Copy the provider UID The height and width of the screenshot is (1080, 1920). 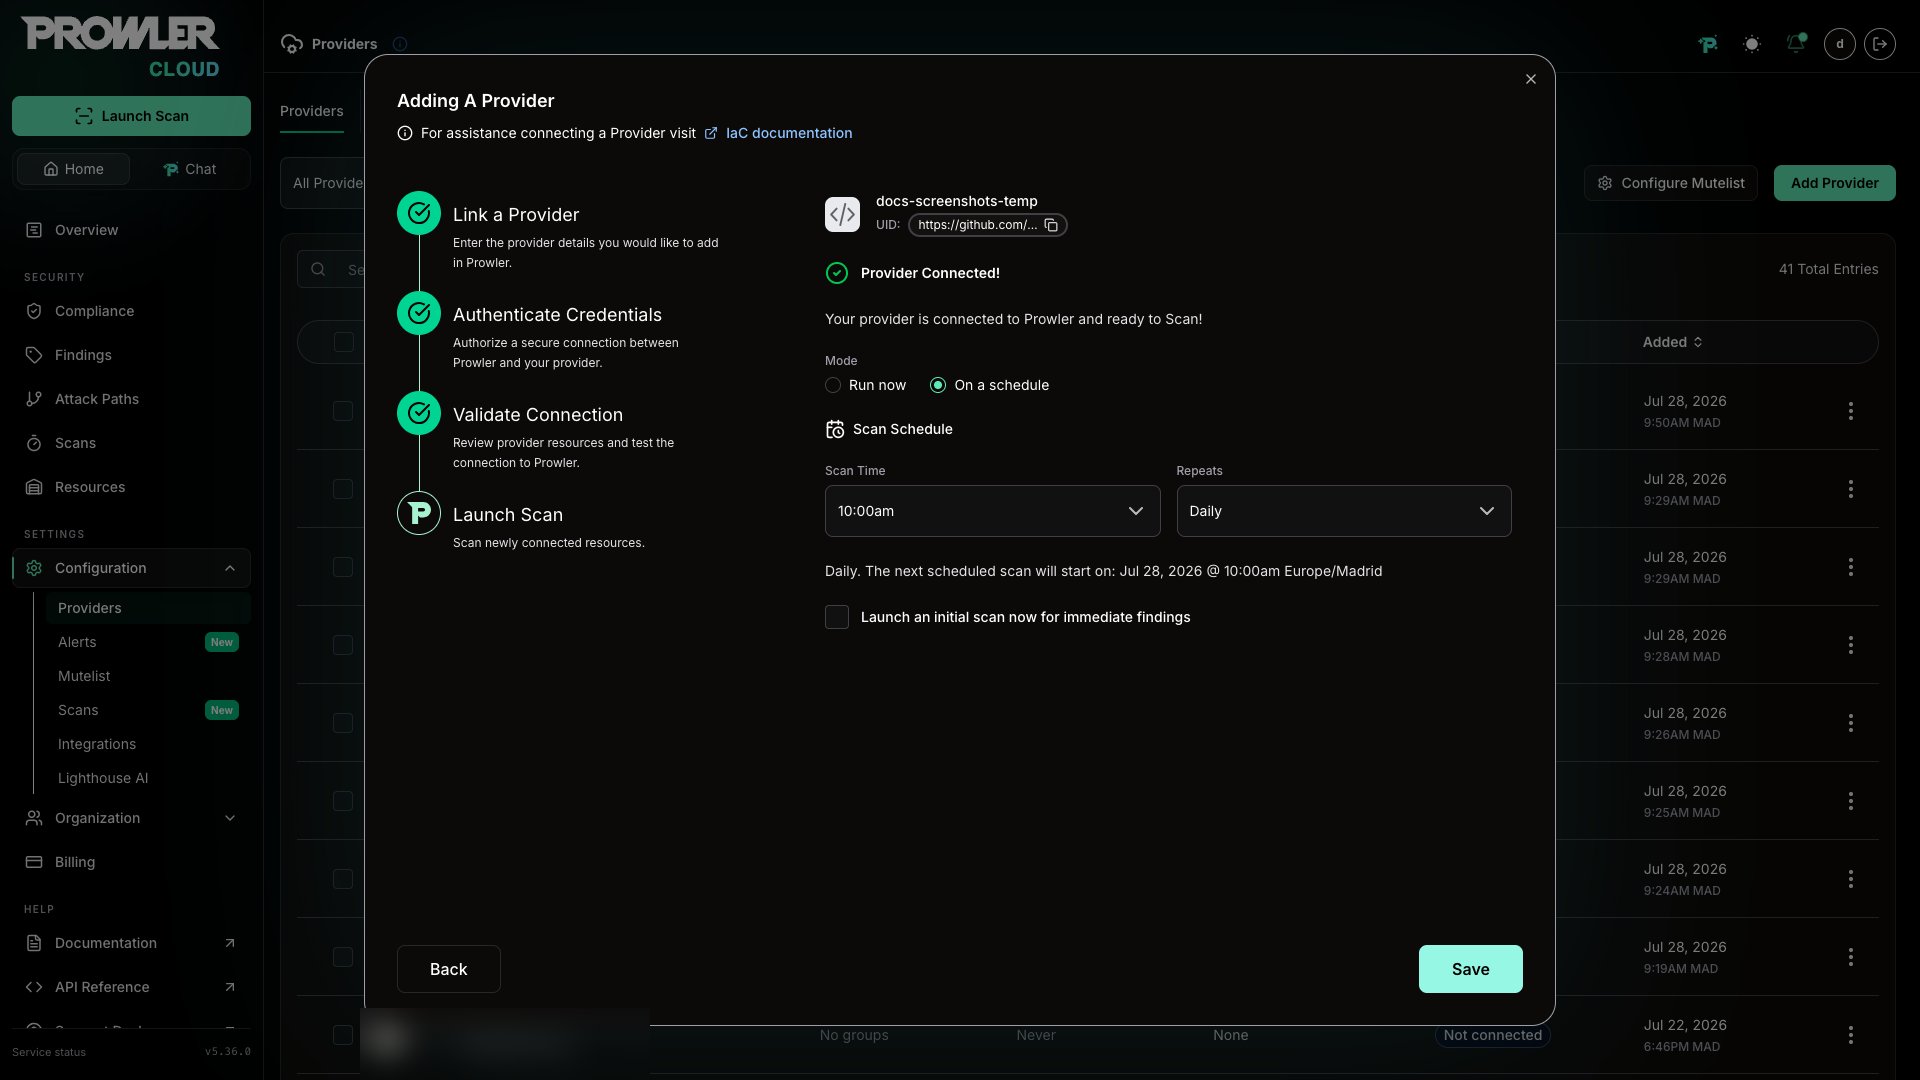[1051, 225]
